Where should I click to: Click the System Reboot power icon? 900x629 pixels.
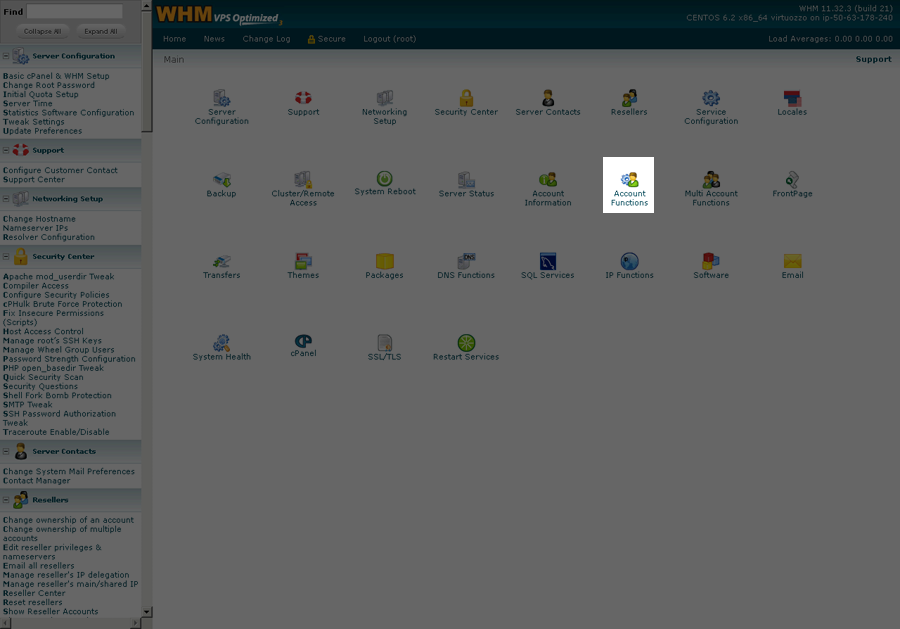click(x=385, y=178)
